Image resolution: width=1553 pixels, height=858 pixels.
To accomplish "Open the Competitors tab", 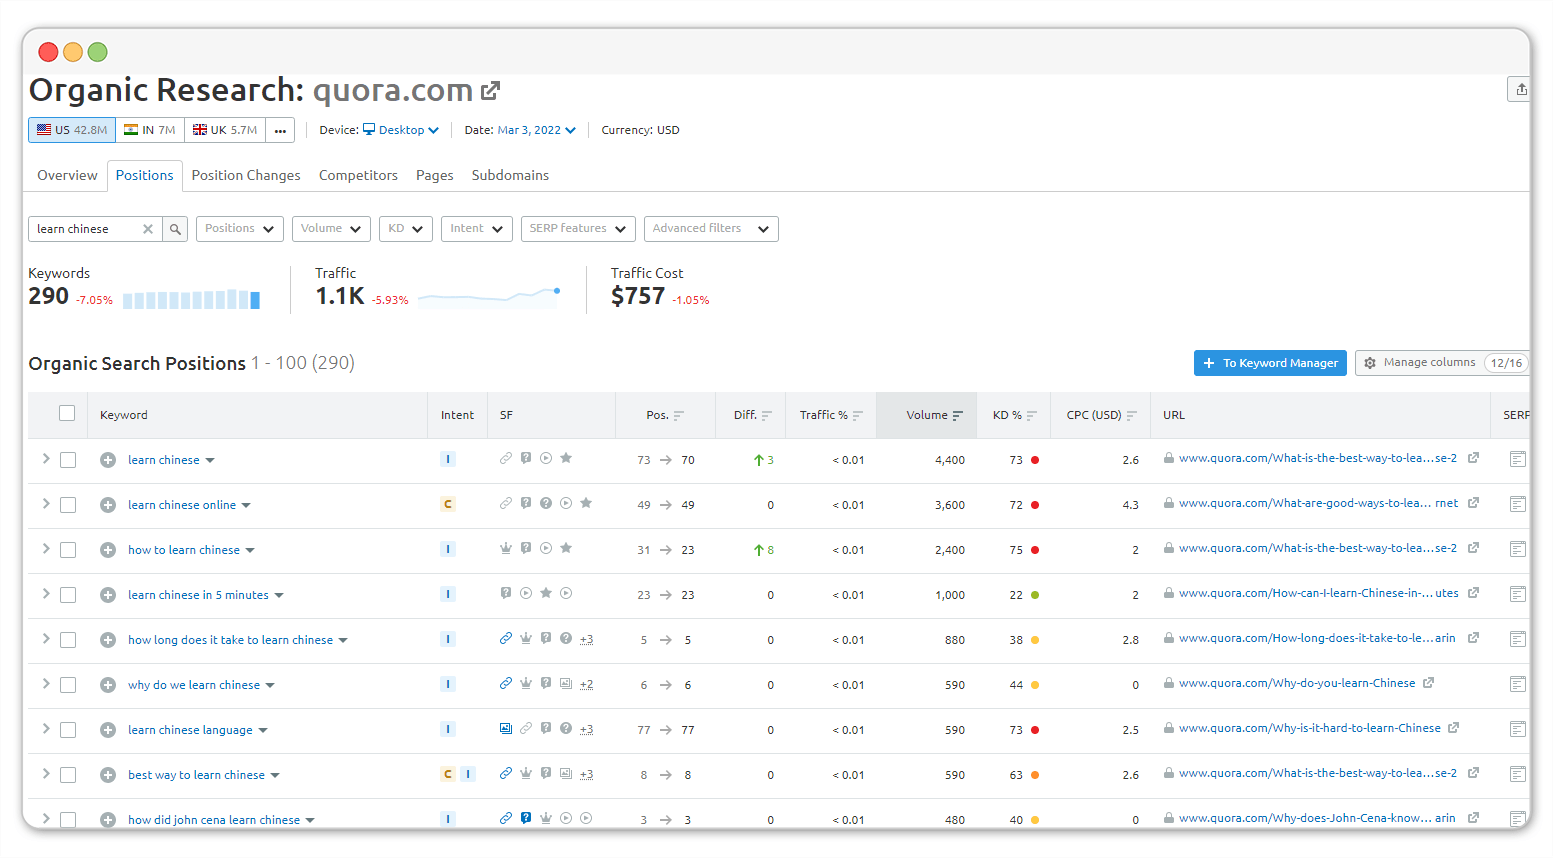I will pos(358,175).
